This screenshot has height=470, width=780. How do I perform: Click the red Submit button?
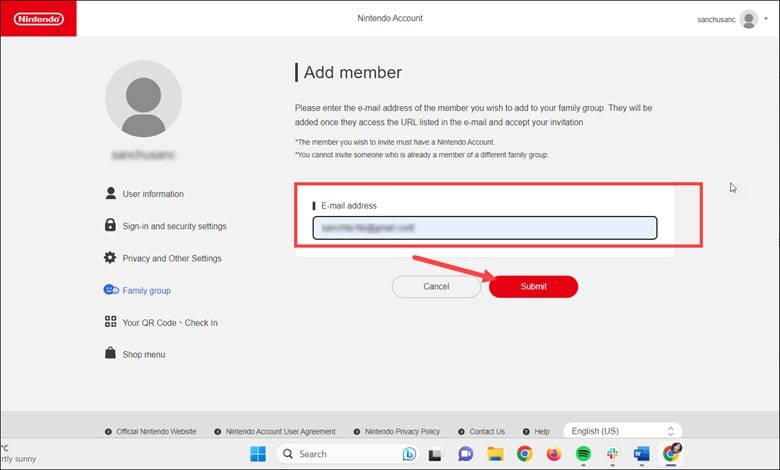(x=534, y=286)
